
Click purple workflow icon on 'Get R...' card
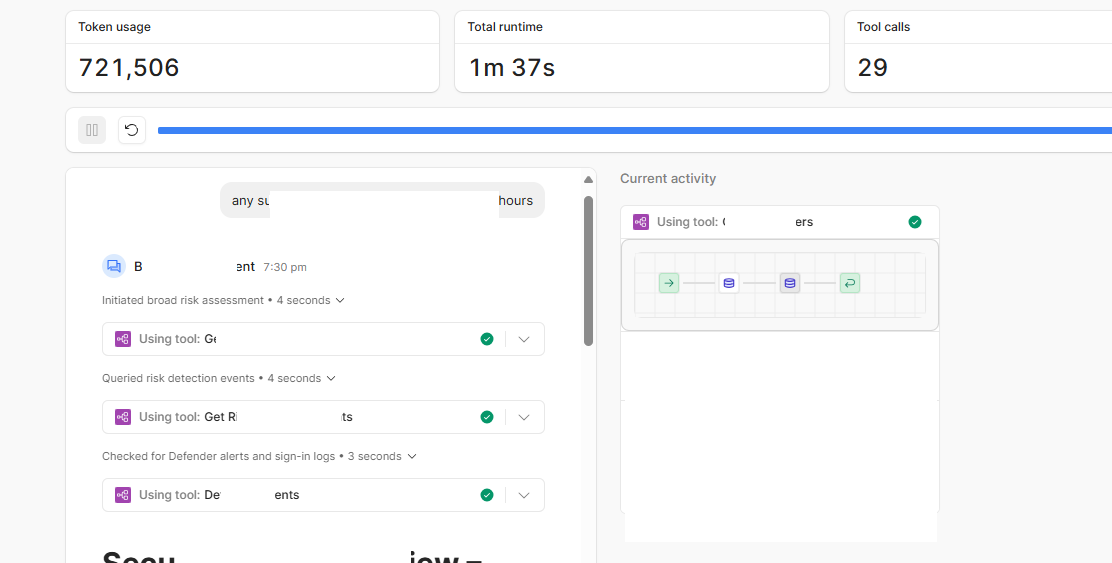point(123,417)
